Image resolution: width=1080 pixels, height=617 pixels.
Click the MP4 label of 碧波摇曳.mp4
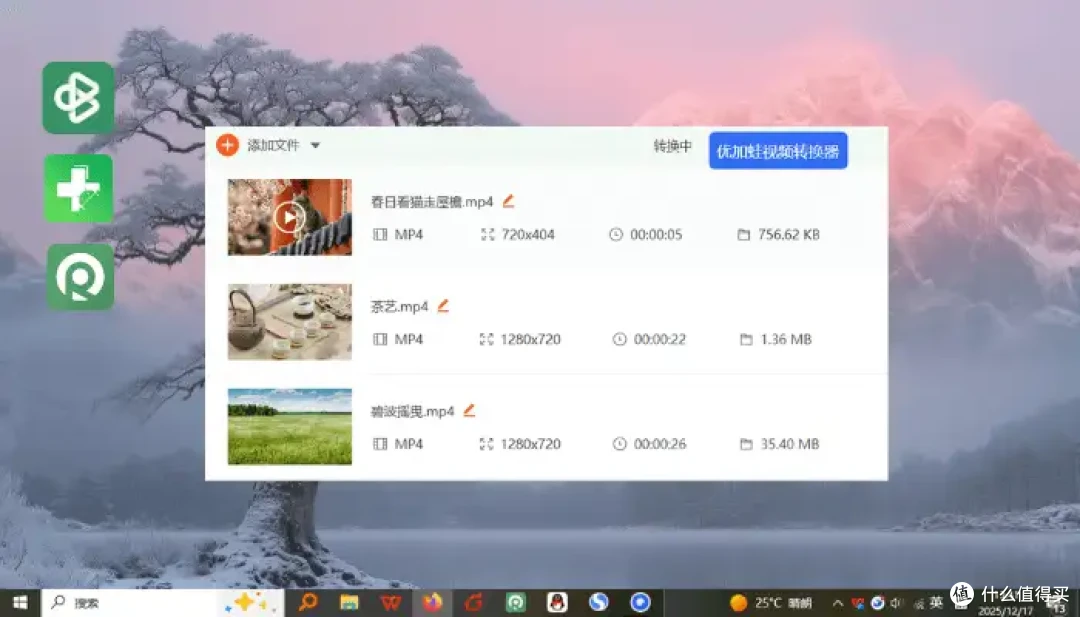pyautogui.click(x=408, y=443)
